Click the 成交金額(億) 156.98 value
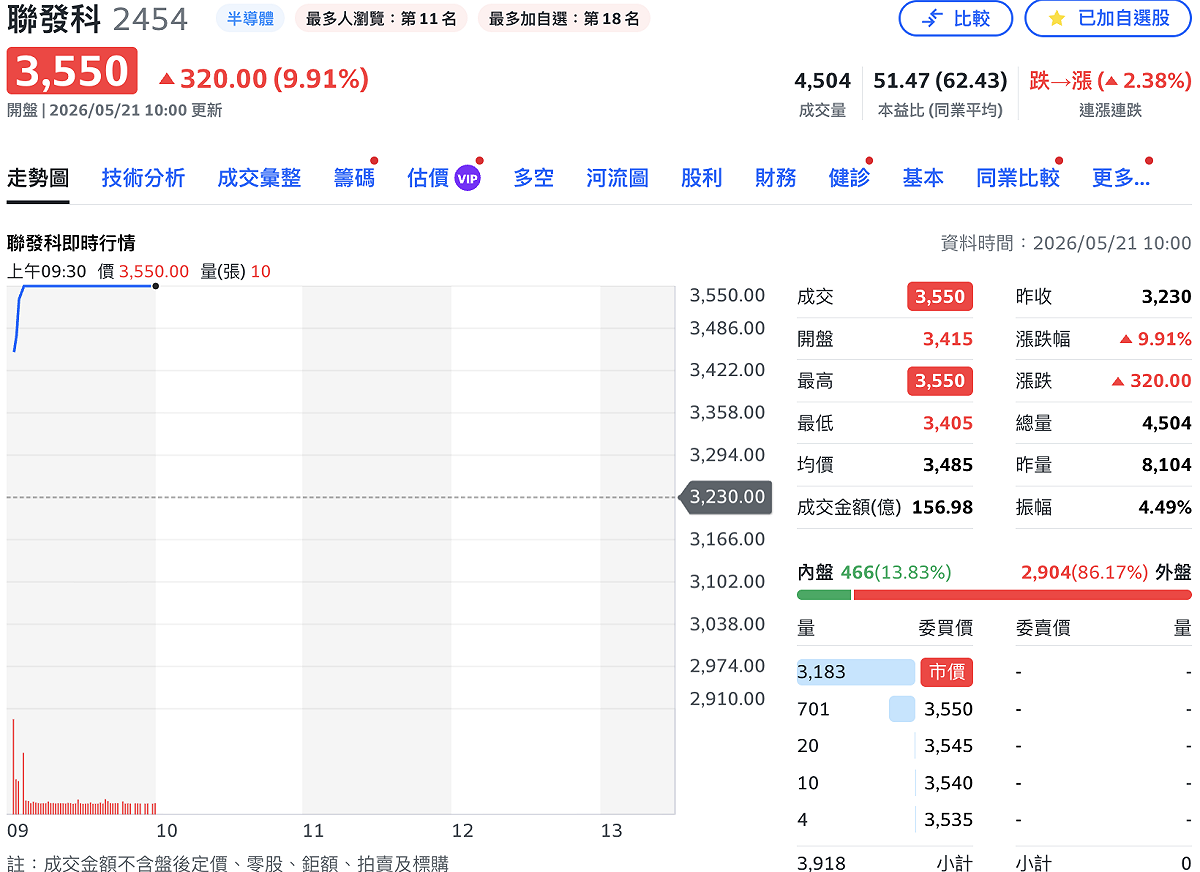 [x=942, y=507]
